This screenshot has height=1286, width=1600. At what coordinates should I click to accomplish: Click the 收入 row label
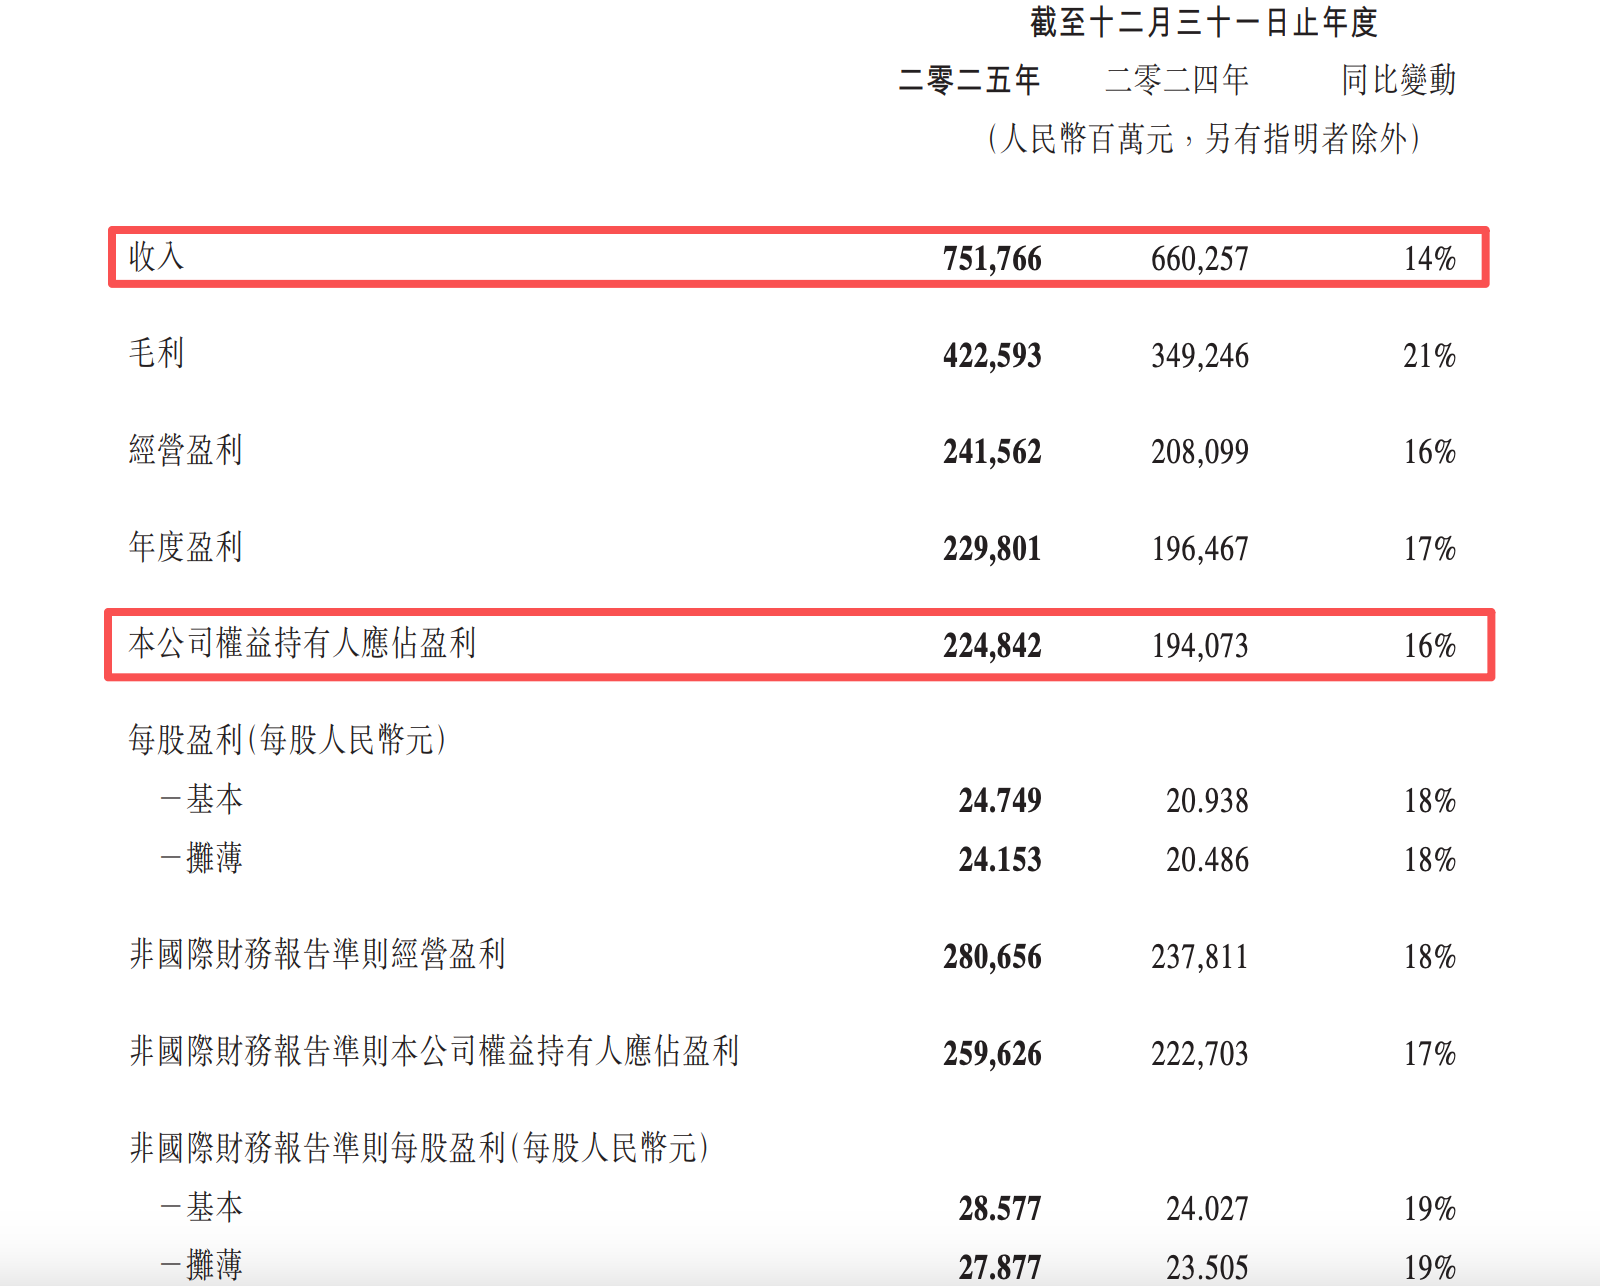[156, 257]
